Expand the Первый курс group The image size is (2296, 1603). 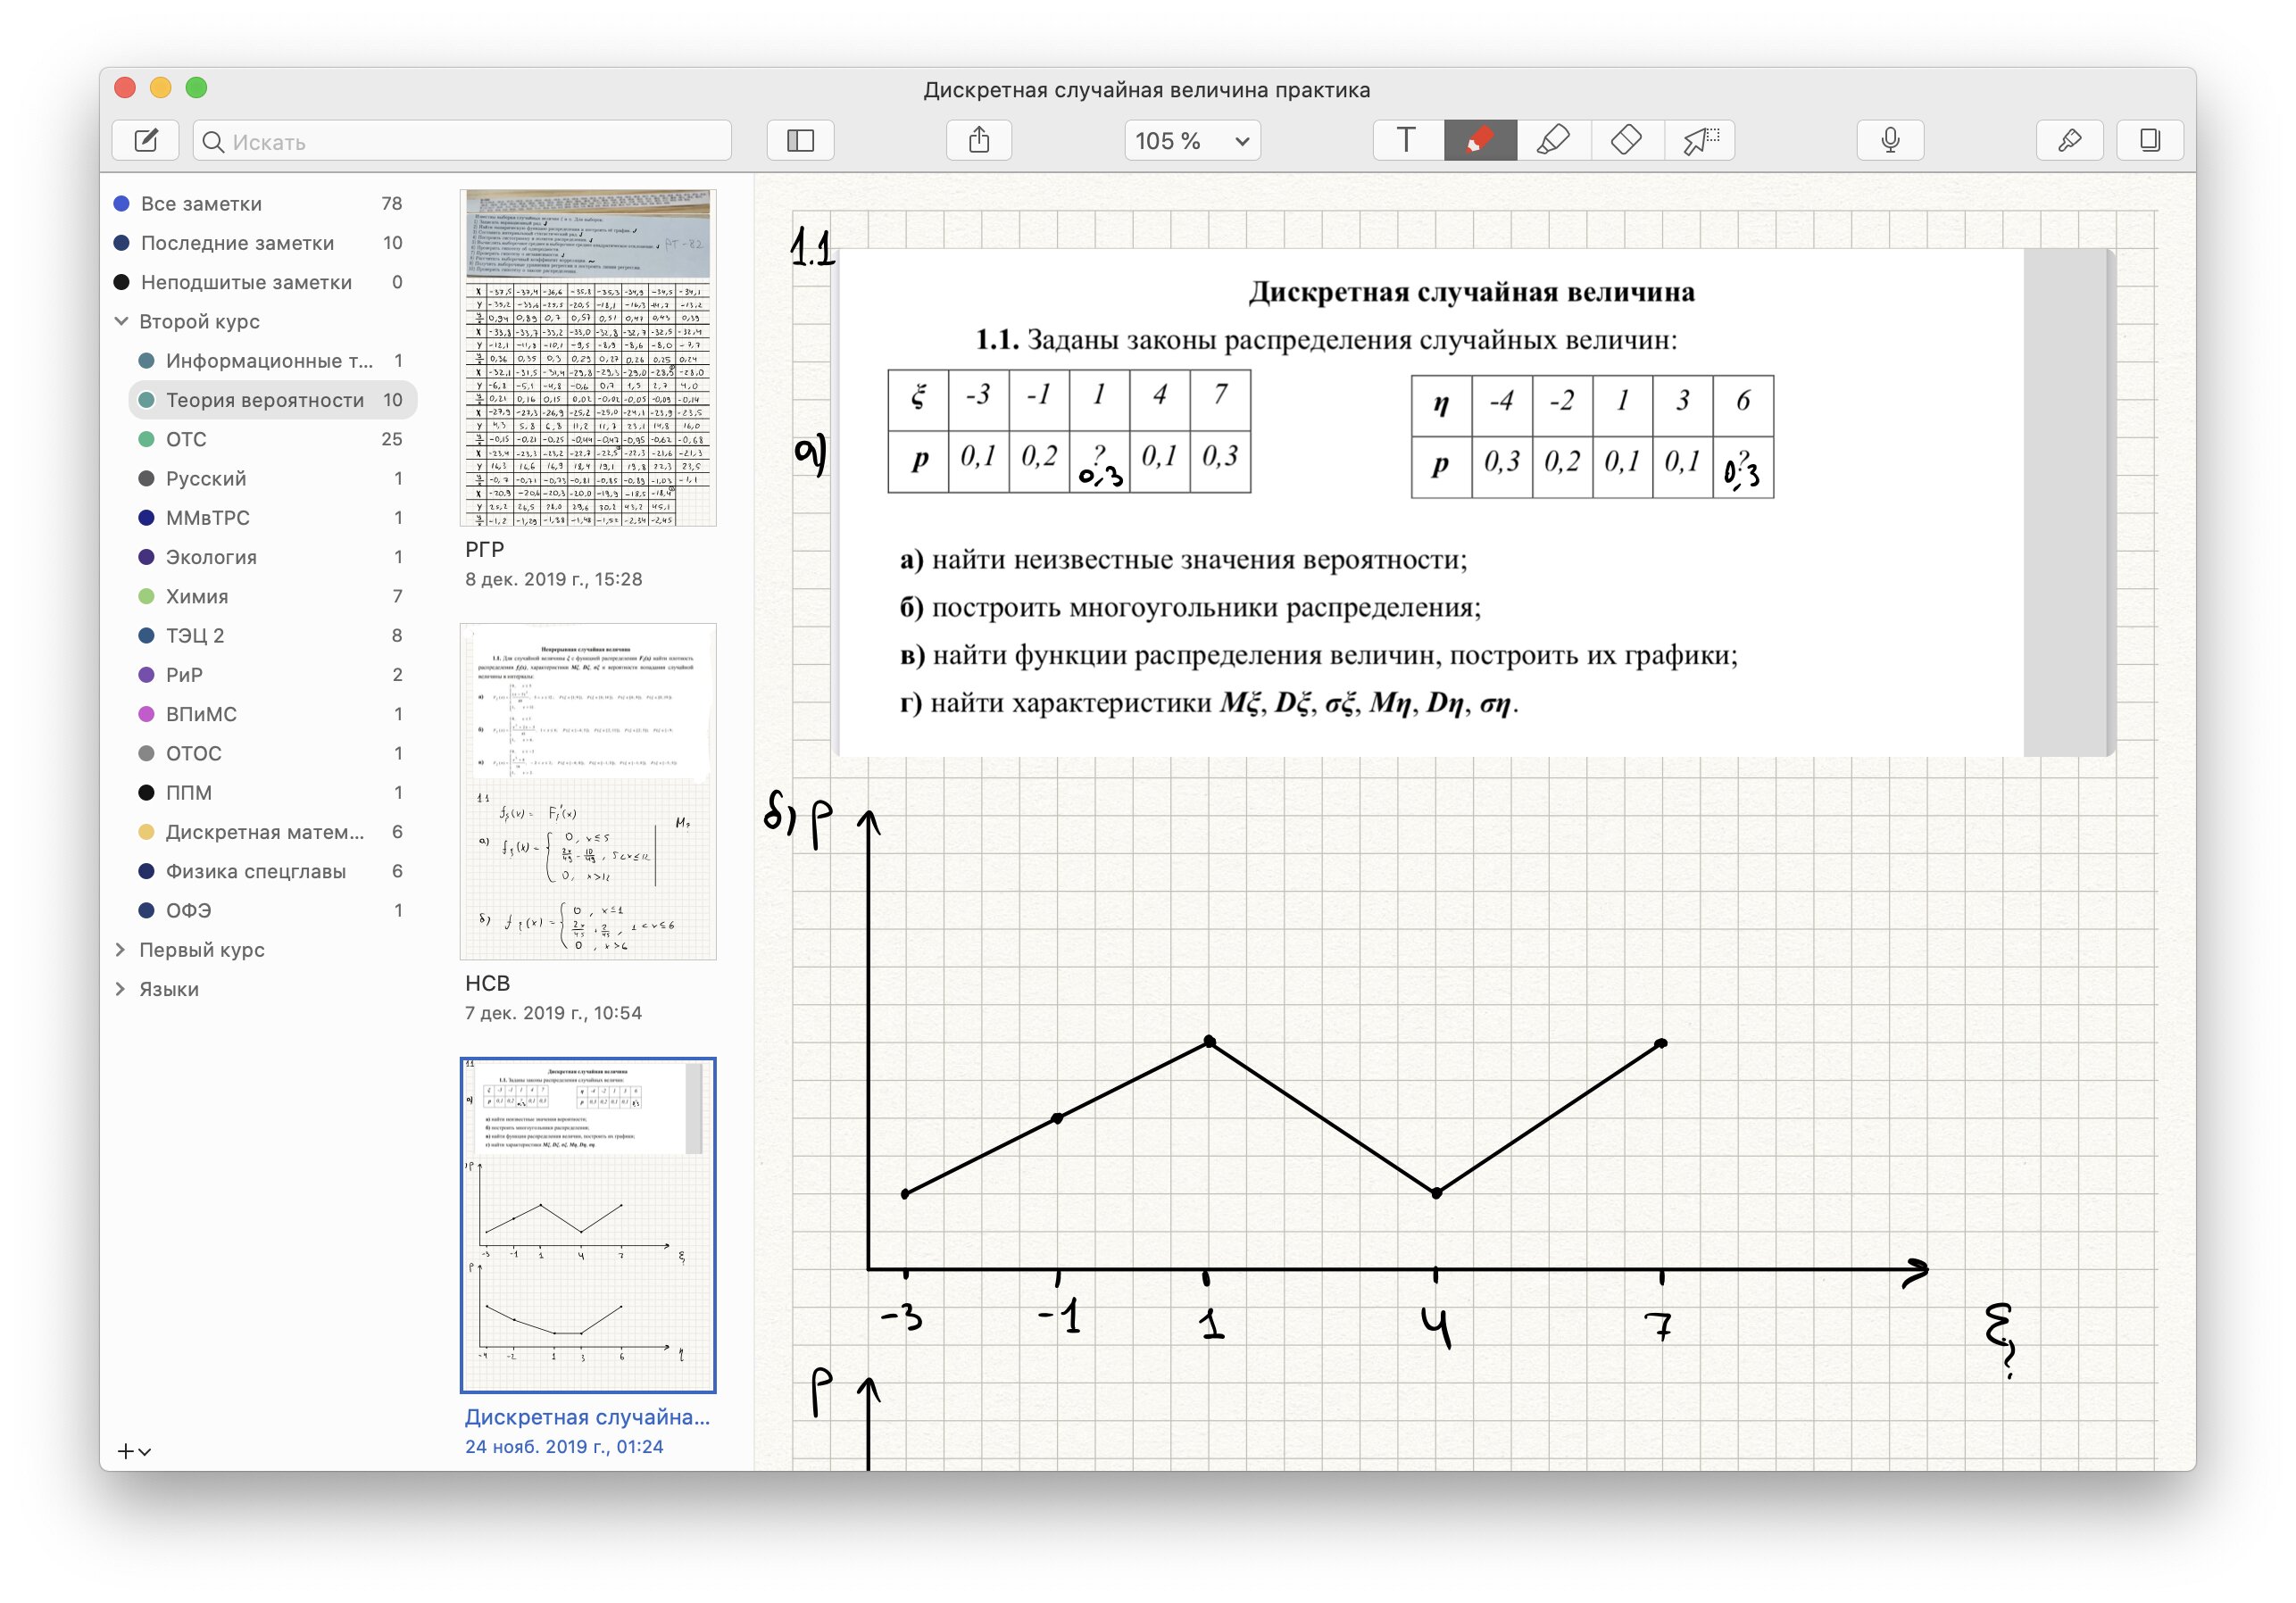(x=121, y=949)
